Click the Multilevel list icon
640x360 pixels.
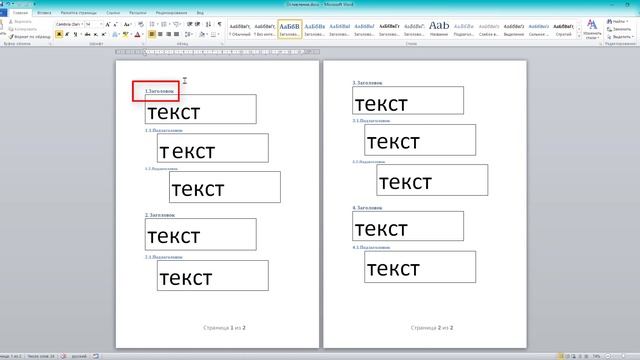(176, 24)
